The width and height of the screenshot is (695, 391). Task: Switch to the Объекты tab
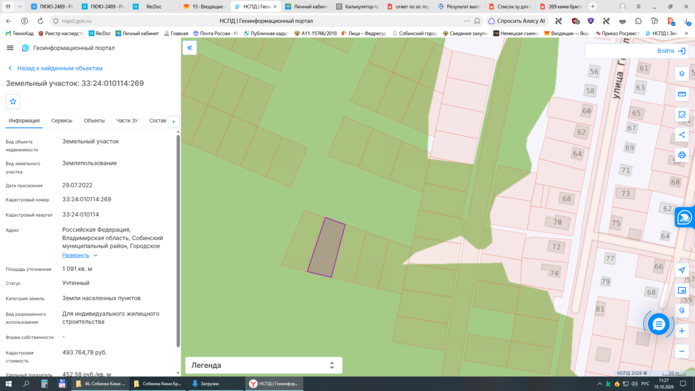[x=94, y=121]
